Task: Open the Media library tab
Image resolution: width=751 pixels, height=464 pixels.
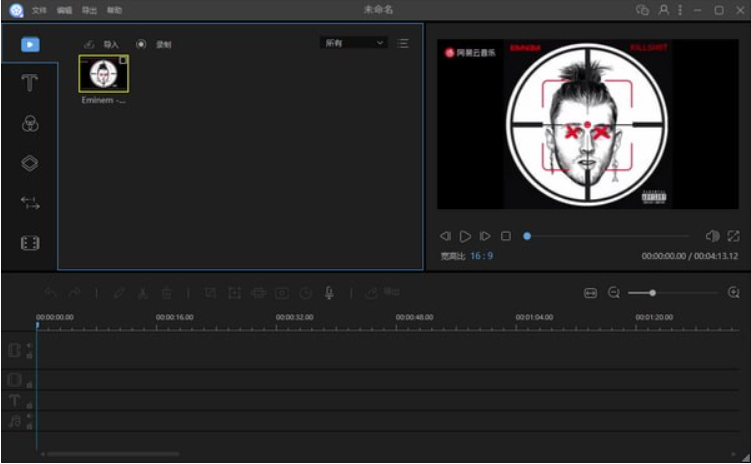Action: coord(30,45)
